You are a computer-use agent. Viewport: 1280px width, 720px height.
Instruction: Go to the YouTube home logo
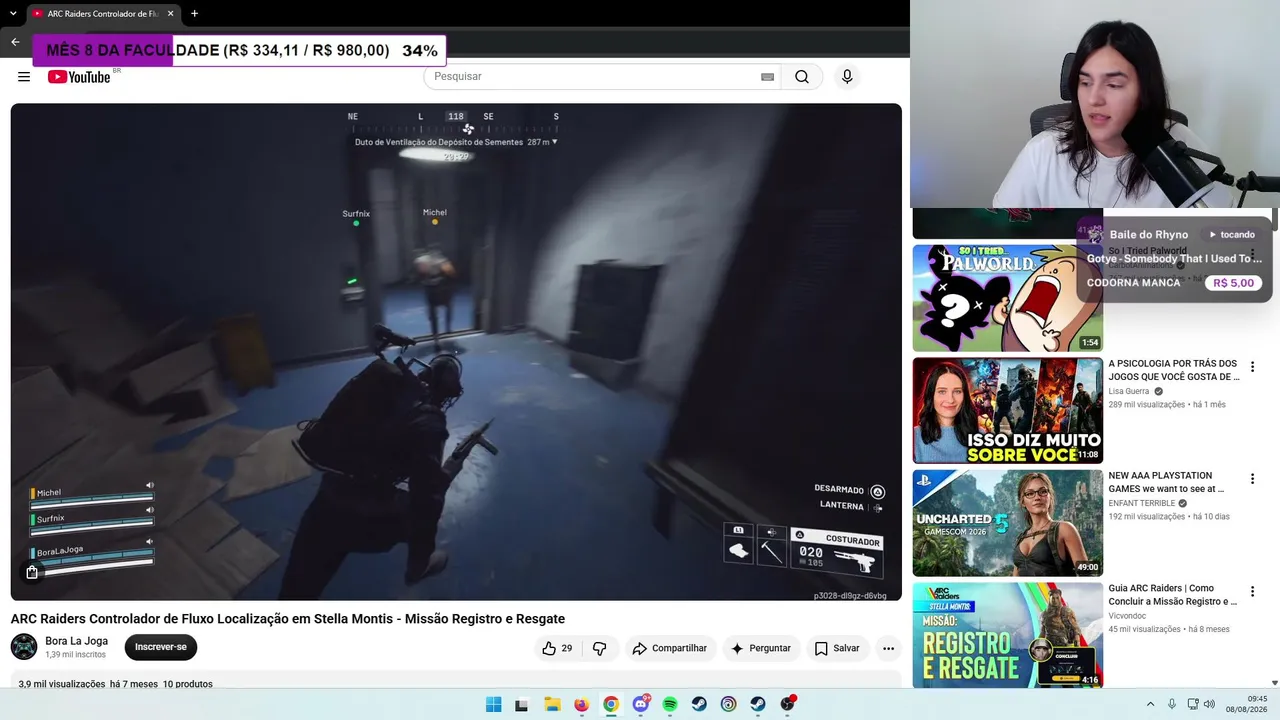[x=80, y=77]
